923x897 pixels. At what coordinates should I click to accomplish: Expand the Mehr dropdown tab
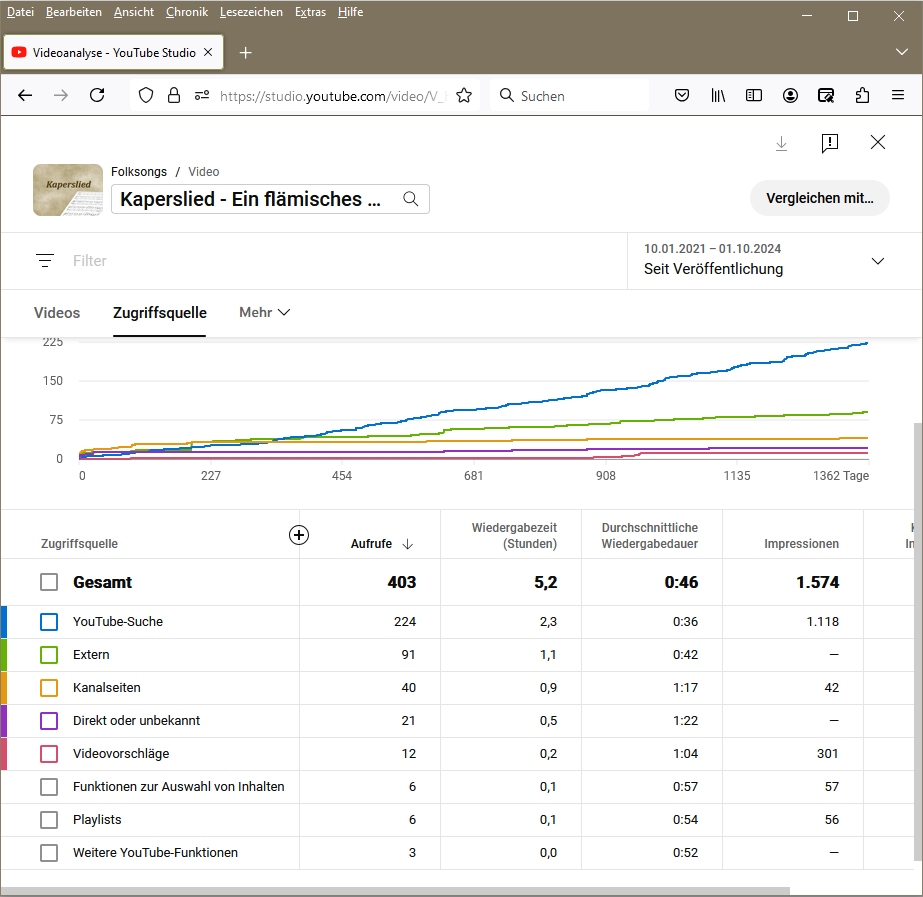point(264,312)
